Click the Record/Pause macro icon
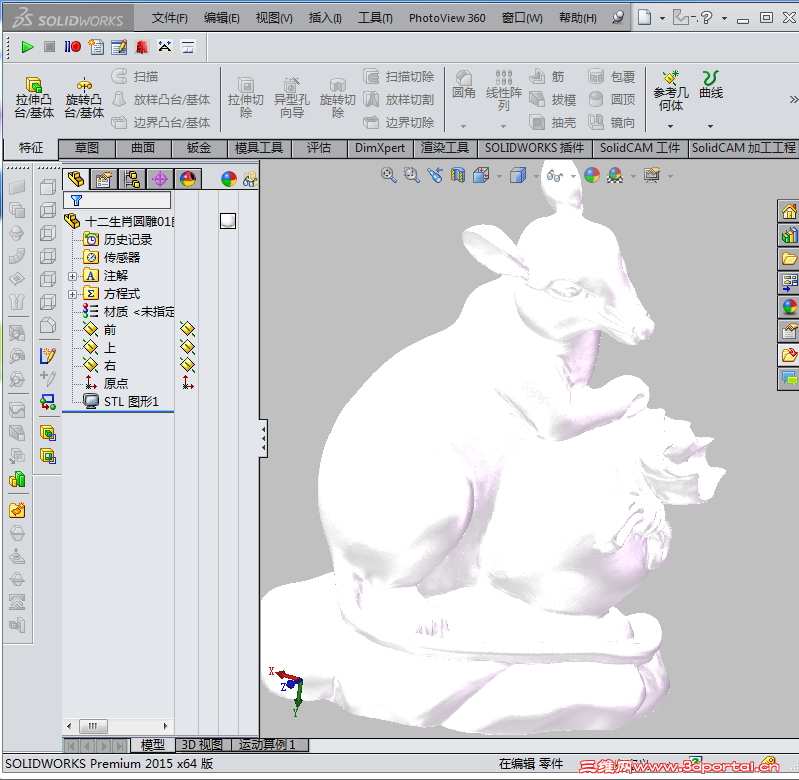Image resolution: width=799 pixels, height=780 pixels. 72,47
